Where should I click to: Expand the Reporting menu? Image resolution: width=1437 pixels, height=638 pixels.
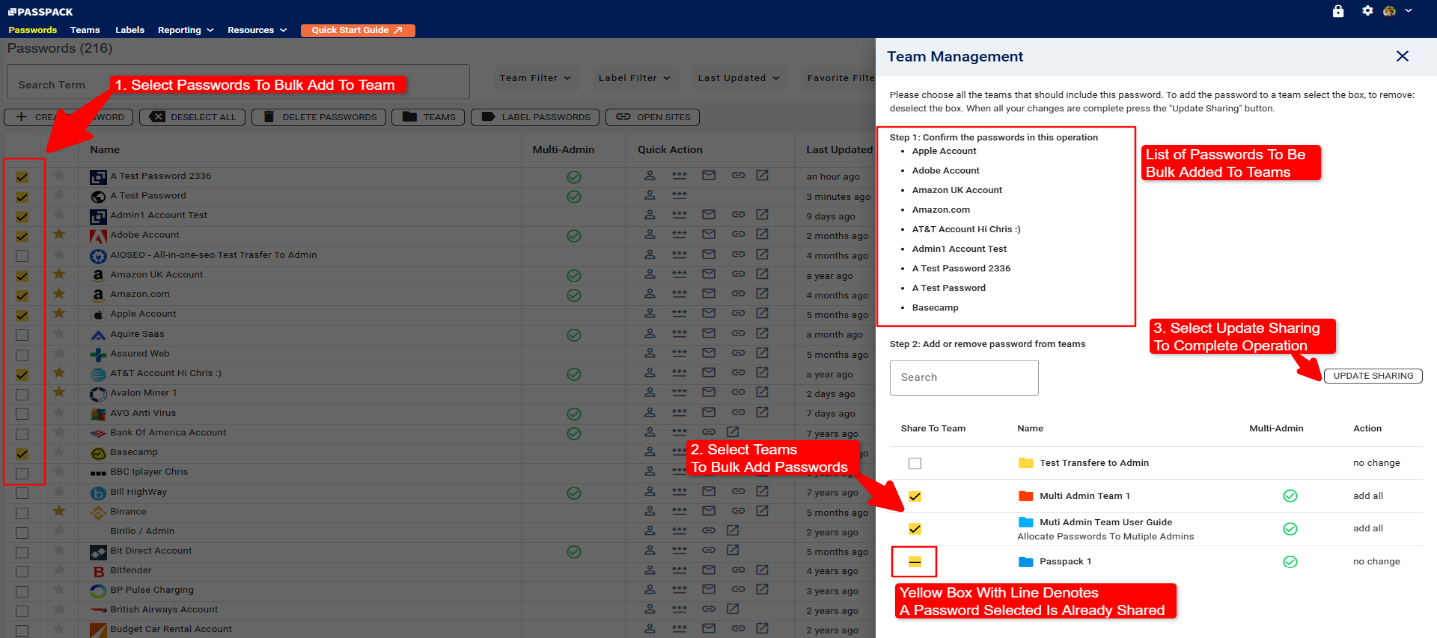pos(185,30)
